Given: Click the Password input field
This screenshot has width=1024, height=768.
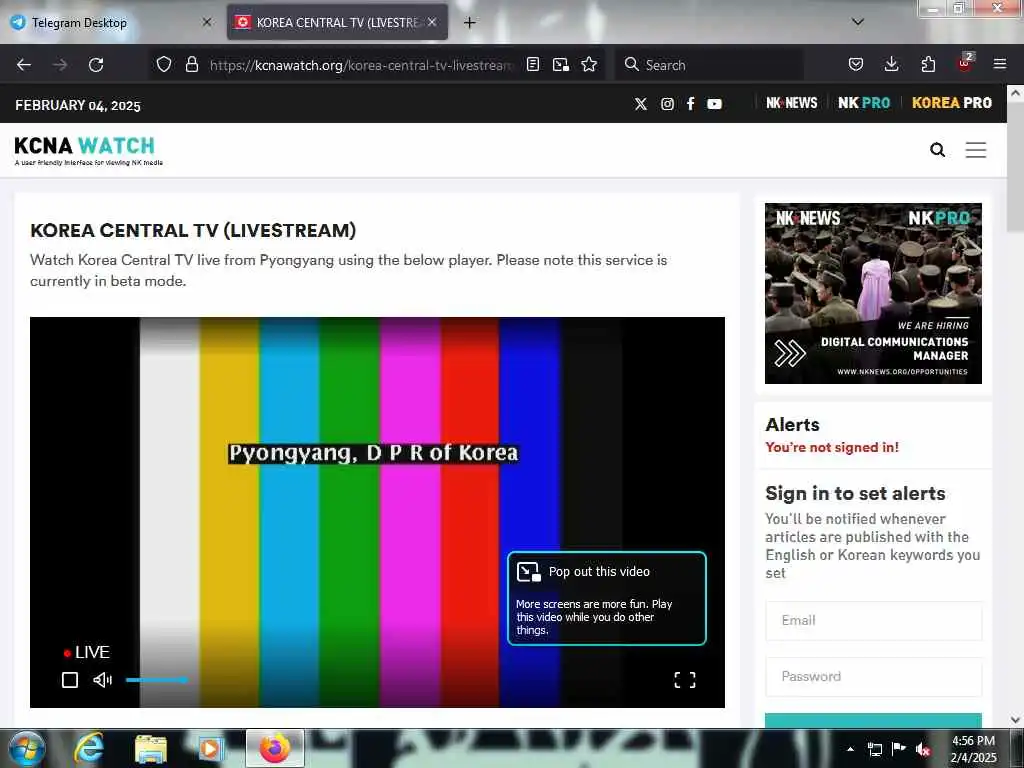Looking at the screenshot, I should [x=873, y=677].
